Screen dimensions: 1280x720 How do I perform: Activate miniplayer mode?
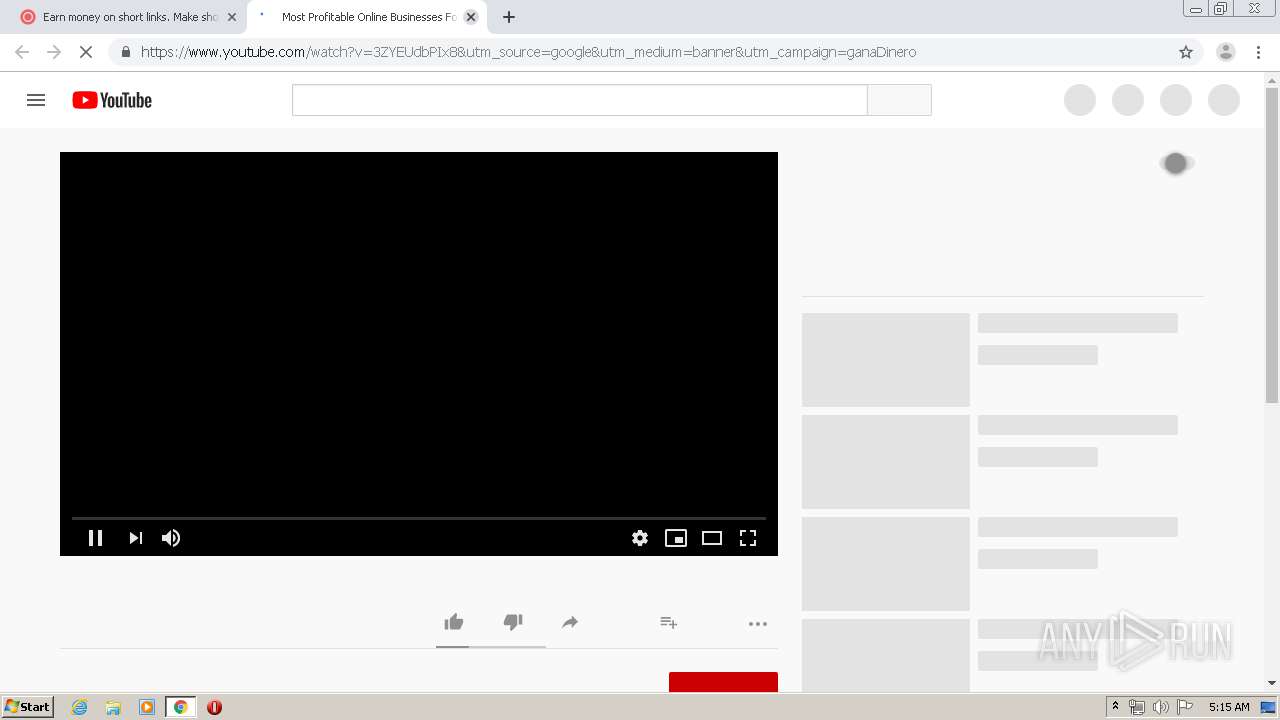coord(676,538)
